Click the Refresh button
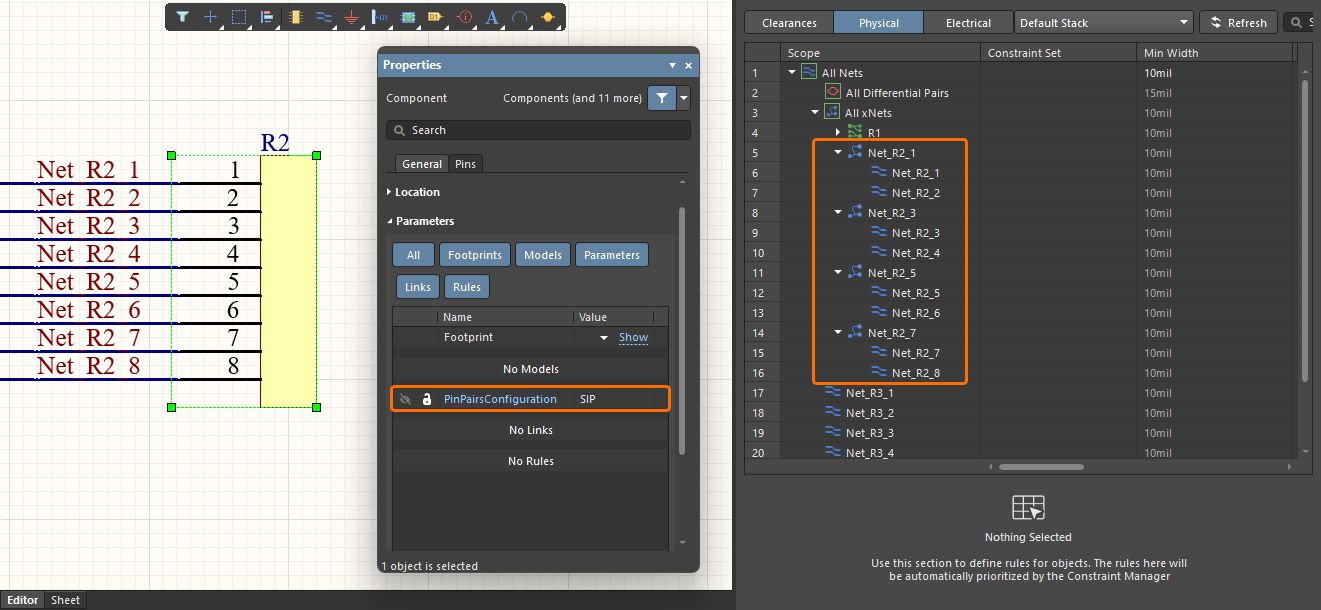Viewport: 1321px width, 610px height. point(1238,23)
